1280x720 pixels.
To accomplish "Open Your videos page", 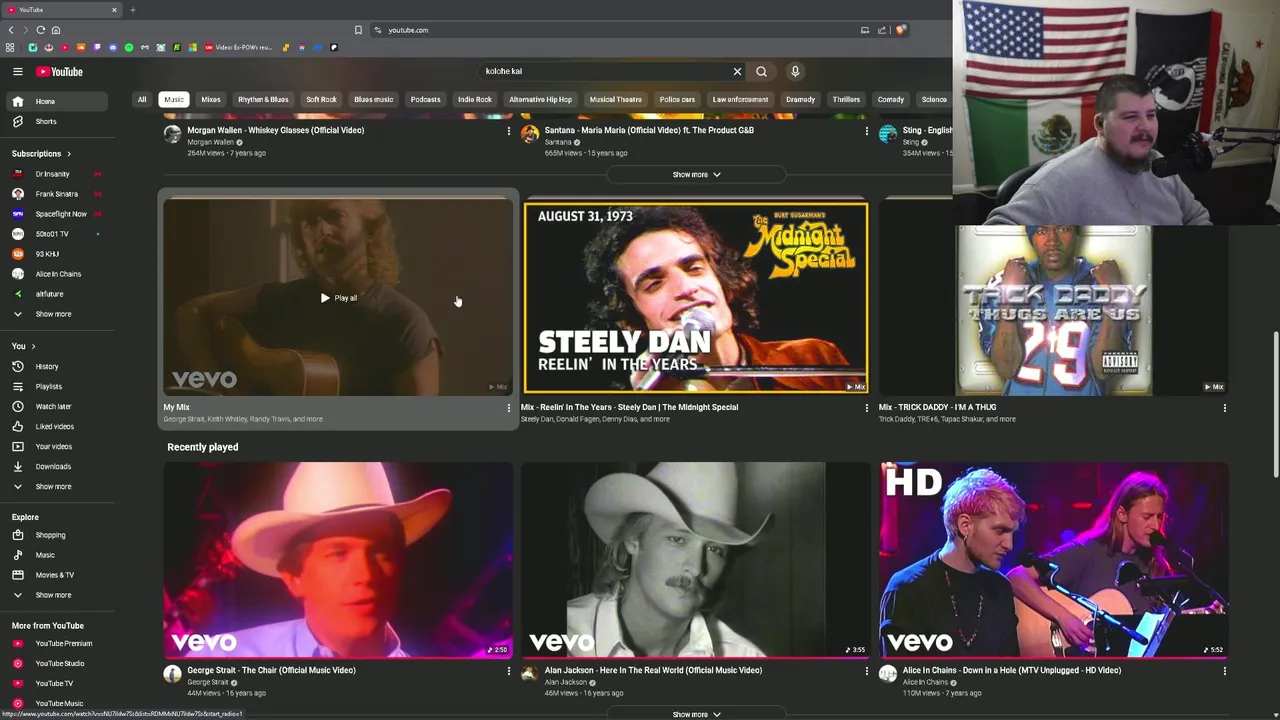I will (55, 446).
